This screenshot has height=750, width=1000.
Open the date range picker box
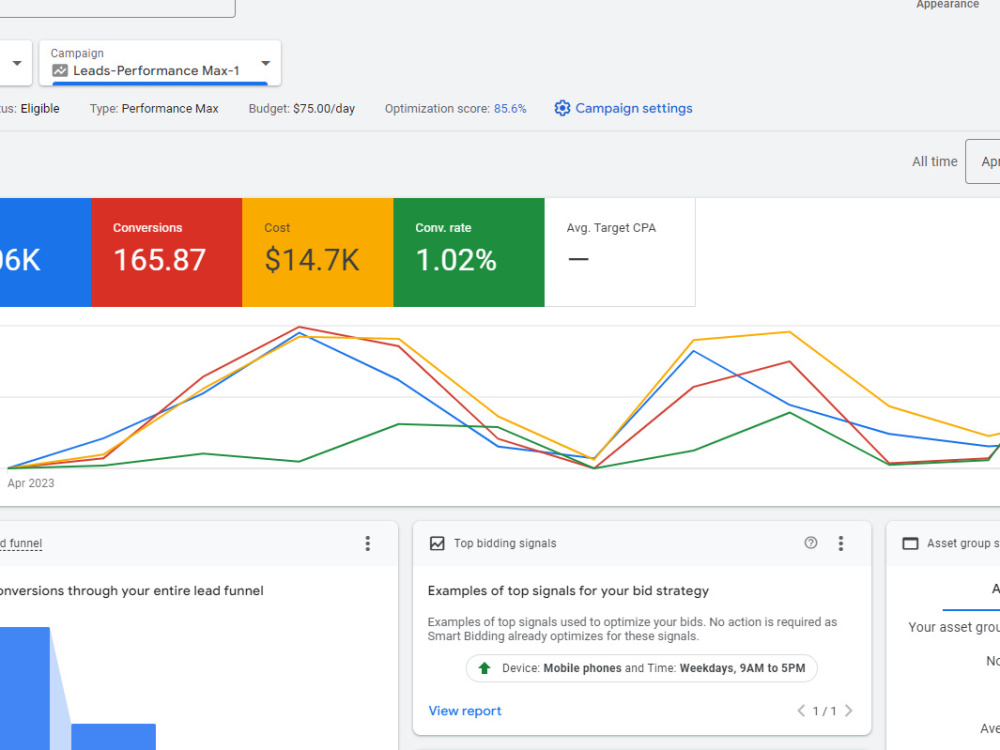coord(983,161)
